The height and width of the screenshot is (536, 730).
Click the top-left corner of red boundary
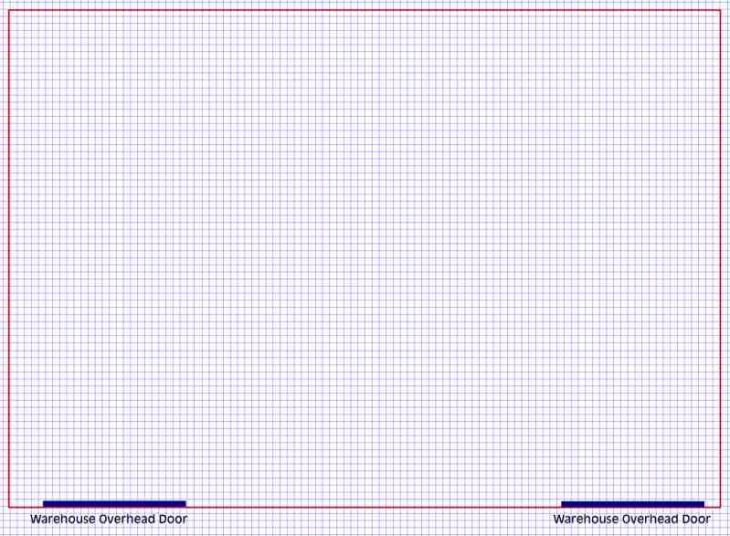[x=9, y=11]
